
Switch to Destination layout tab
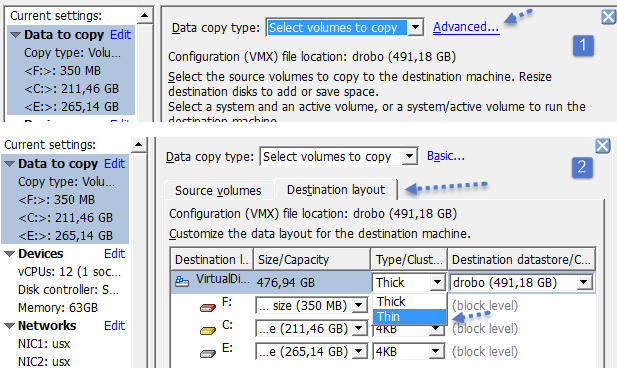point(336,190)
